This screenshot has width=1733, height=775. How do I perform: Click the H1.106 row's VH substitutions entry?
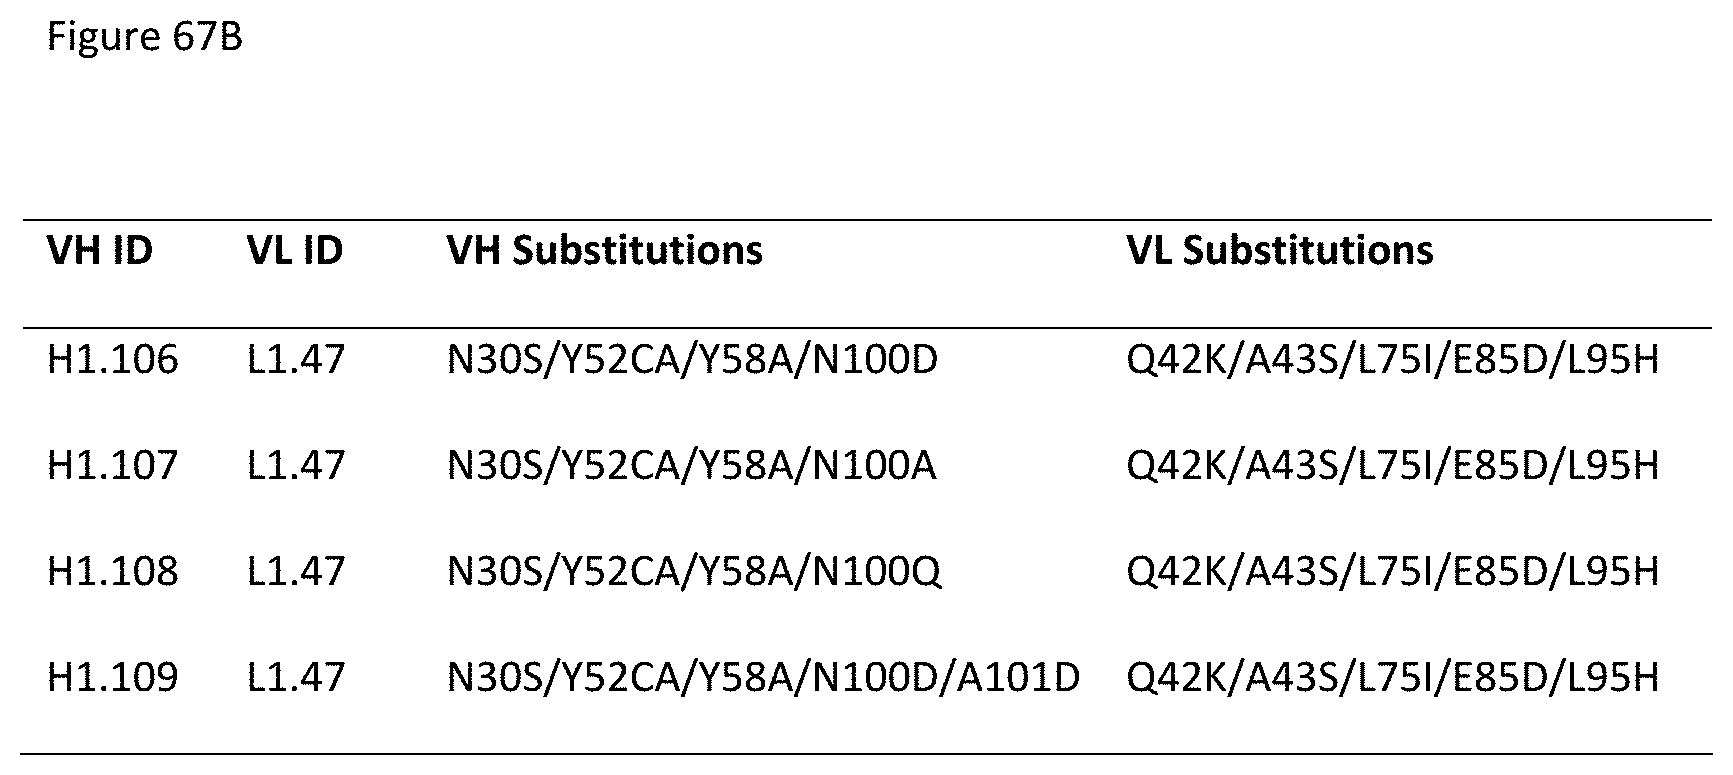click(x=692, y=360)
